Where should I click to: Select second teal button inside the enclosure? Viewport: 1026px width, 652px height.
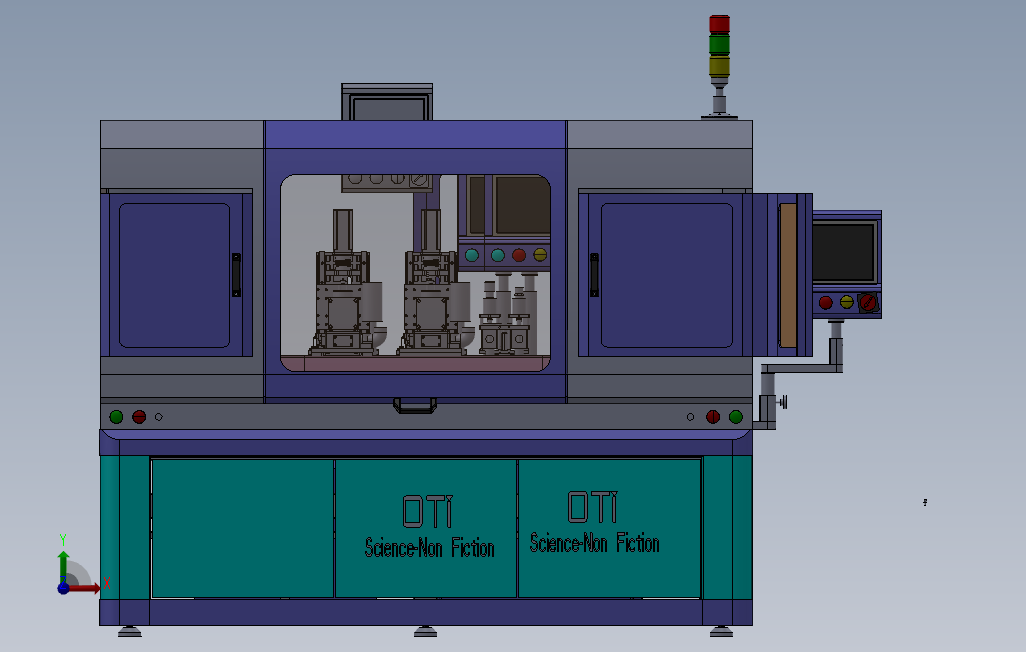497,255
